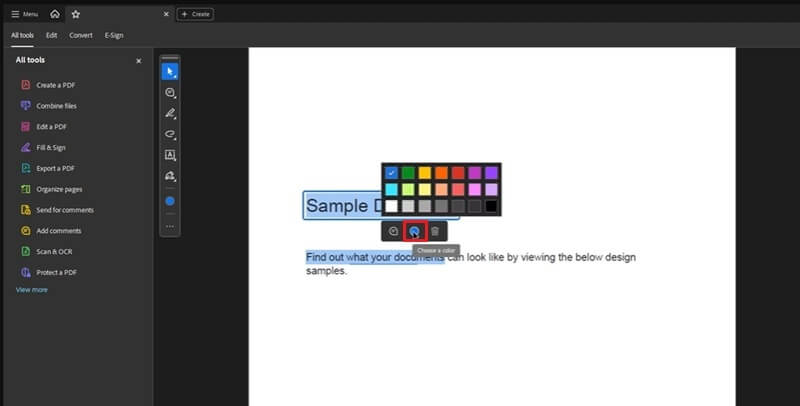Click the highlighted 'Find out what your' text
This screenshot has height=406, width=800.
[x=348, y=257]
